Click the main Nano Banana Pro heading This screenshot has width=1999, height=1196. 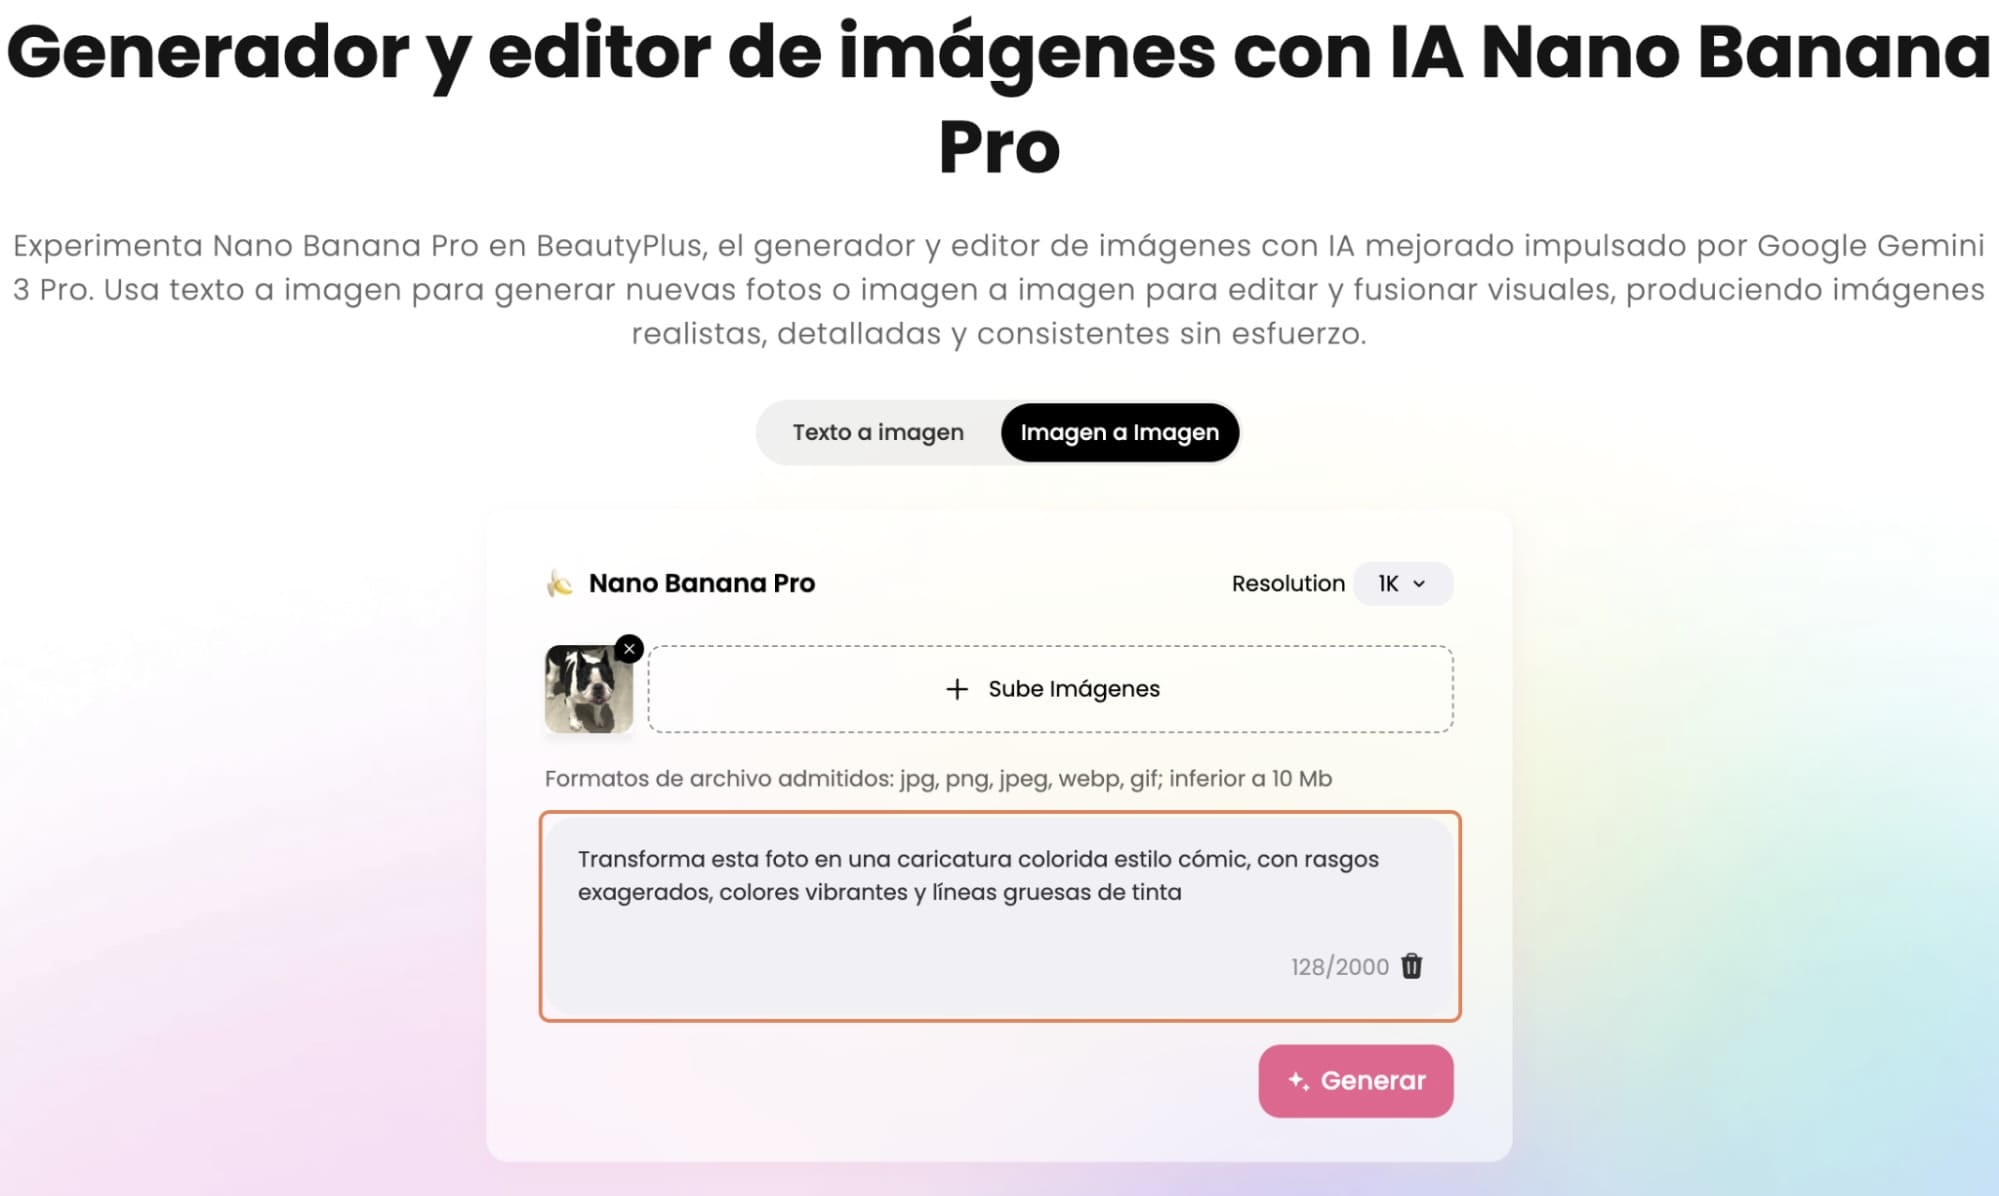coord(999,98)
